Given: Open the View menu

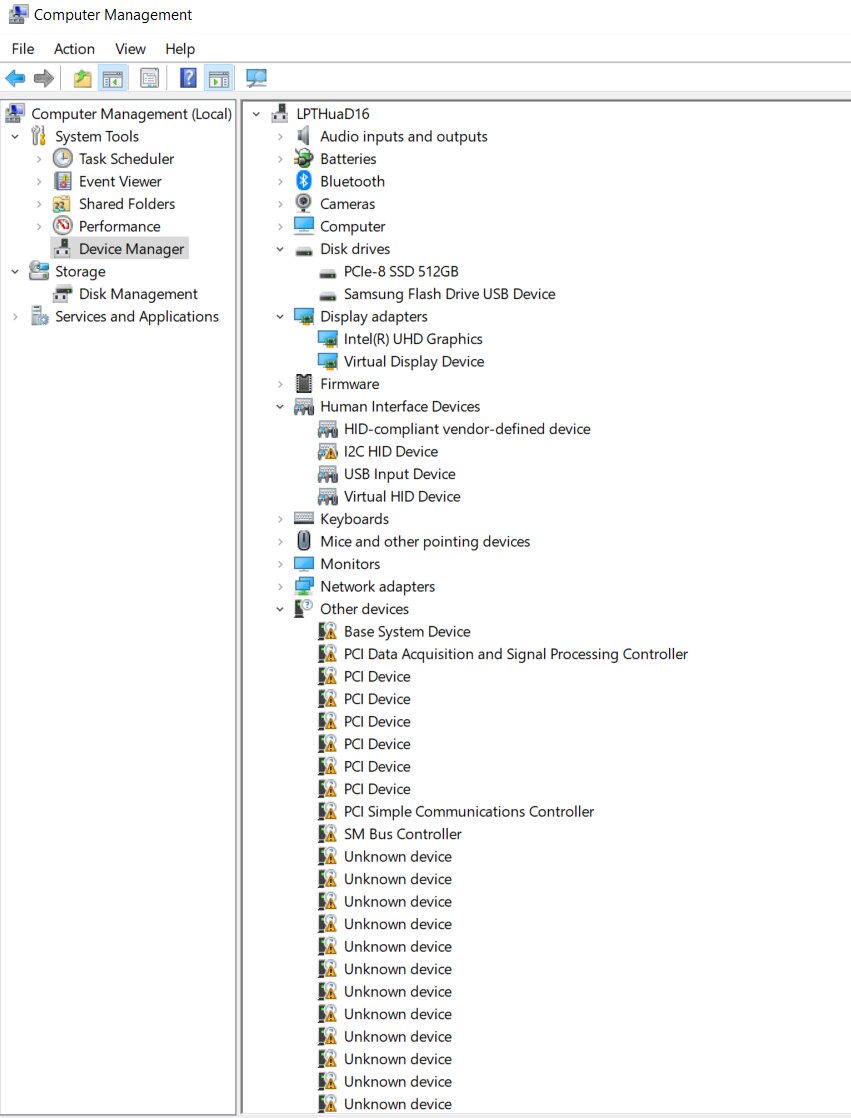Looking at the screenshot, I should (x=130, y=48).
